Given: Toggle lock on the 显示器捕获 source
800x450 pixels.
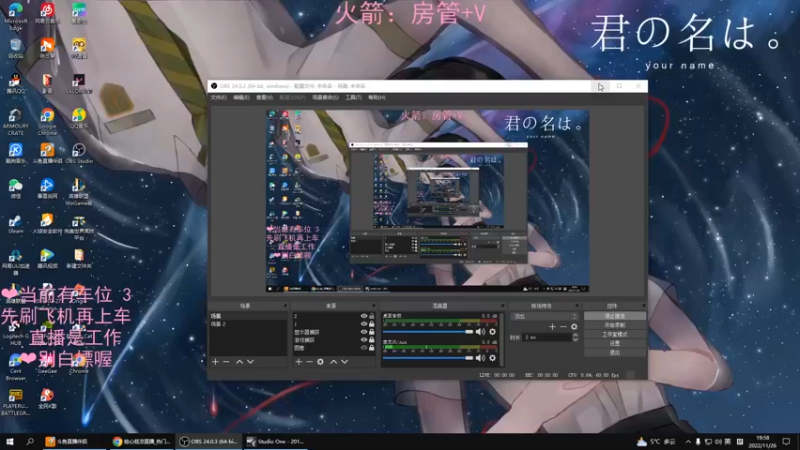Looking at the screenshot, I should tap(372, 332).
